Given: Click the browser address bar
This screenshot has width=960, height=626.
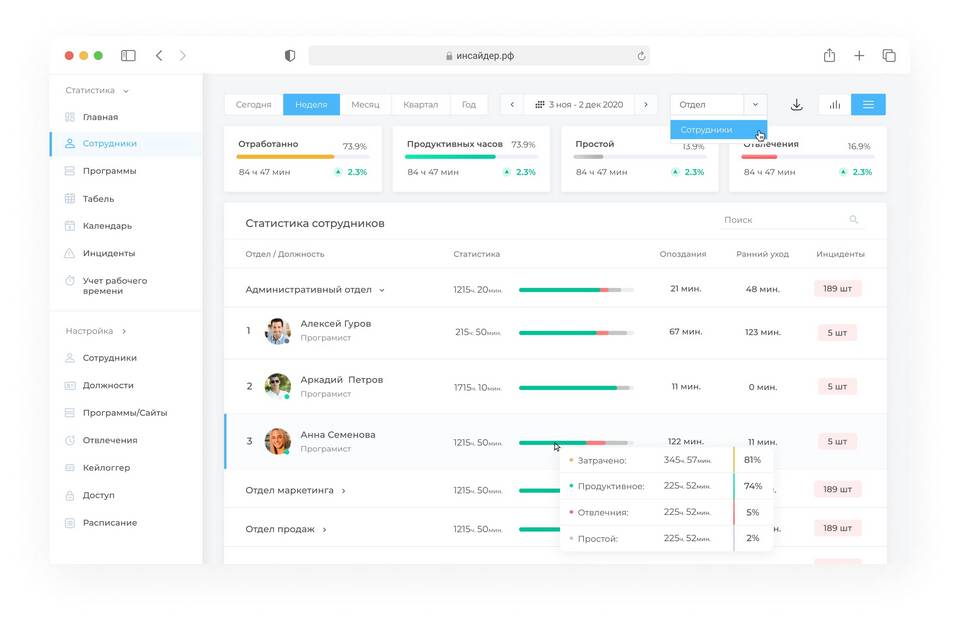Looking at the screenshot, I should (479, 56).
